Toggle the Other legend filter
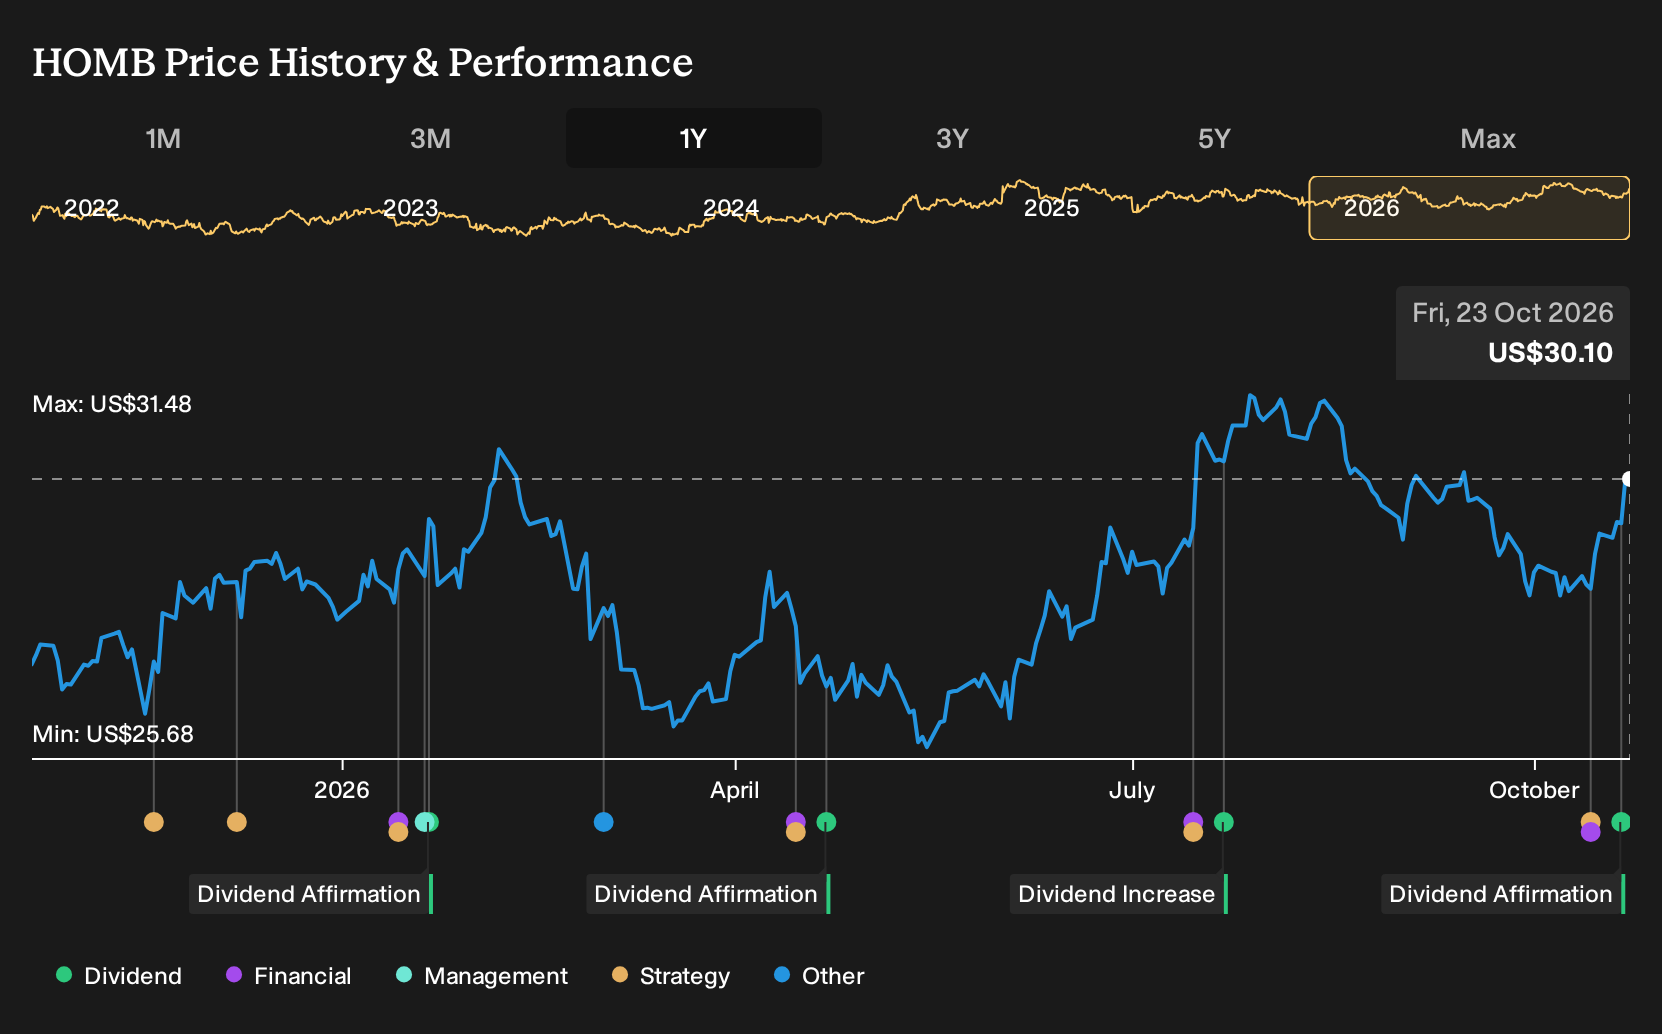Screen dimensions: 1662x1034 click(819, 975)
